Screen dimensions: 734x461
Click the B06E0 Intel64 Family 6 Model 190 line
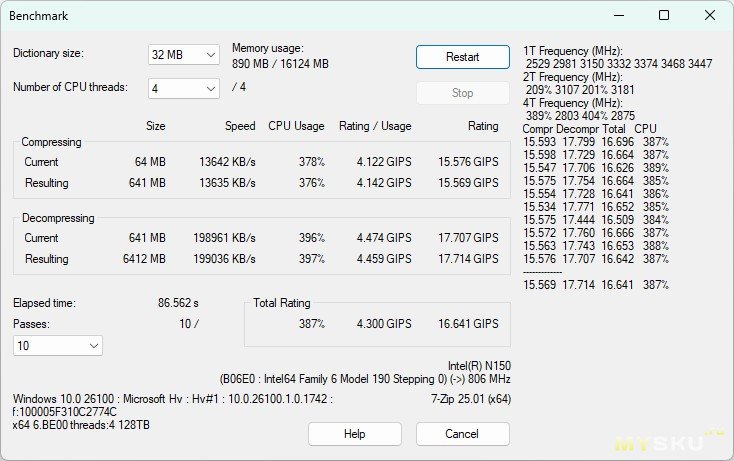click(x=365, y=379)
